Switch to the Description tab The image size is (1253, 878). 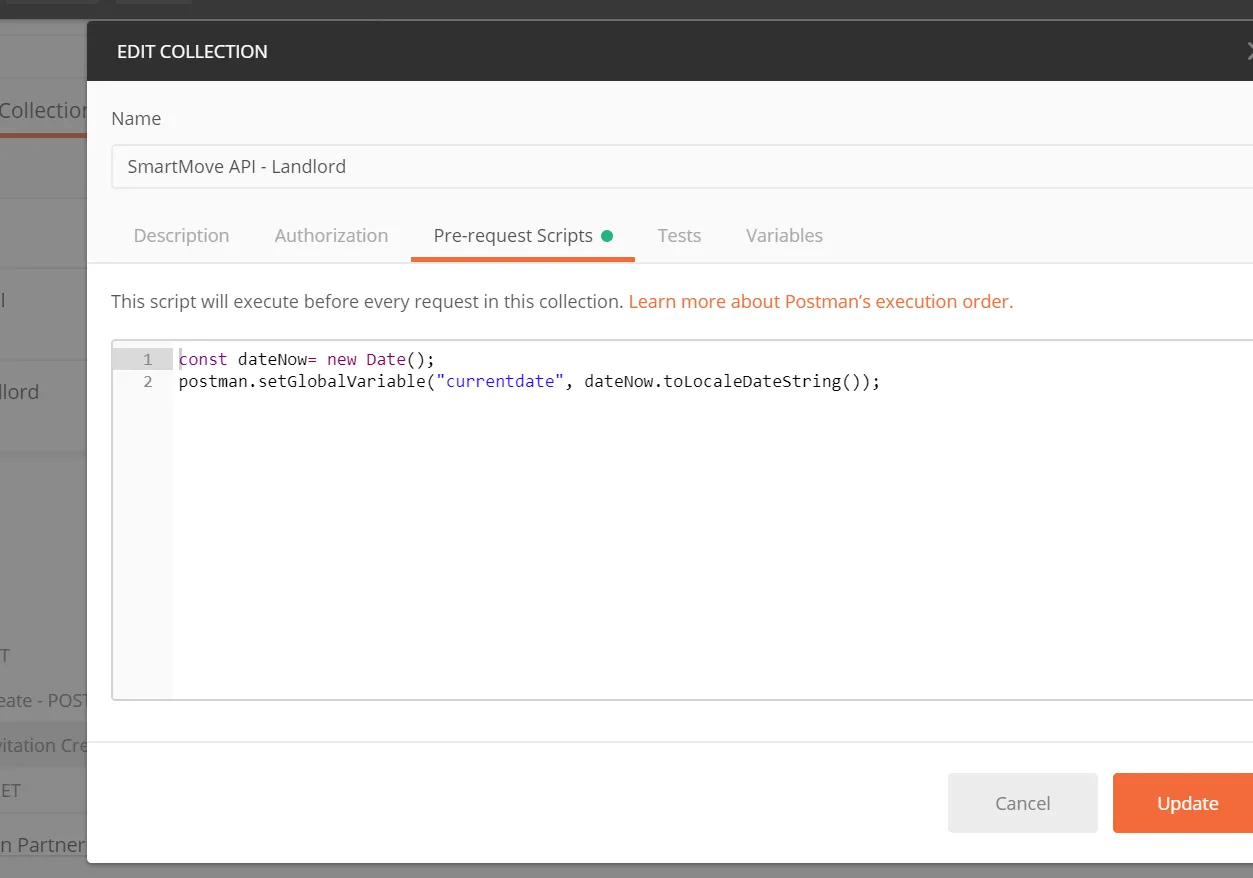click(x=181, y=236)
